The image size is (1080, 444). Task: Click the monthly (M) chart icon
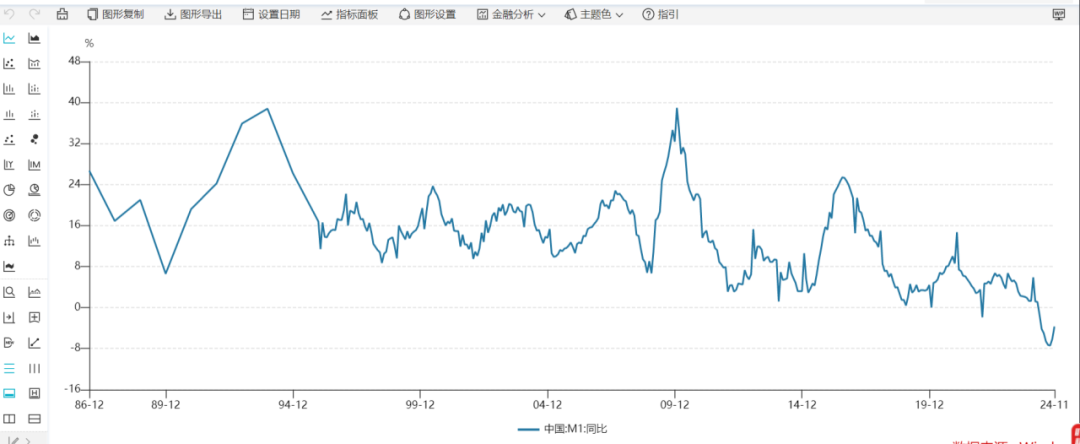pos(34,165)
